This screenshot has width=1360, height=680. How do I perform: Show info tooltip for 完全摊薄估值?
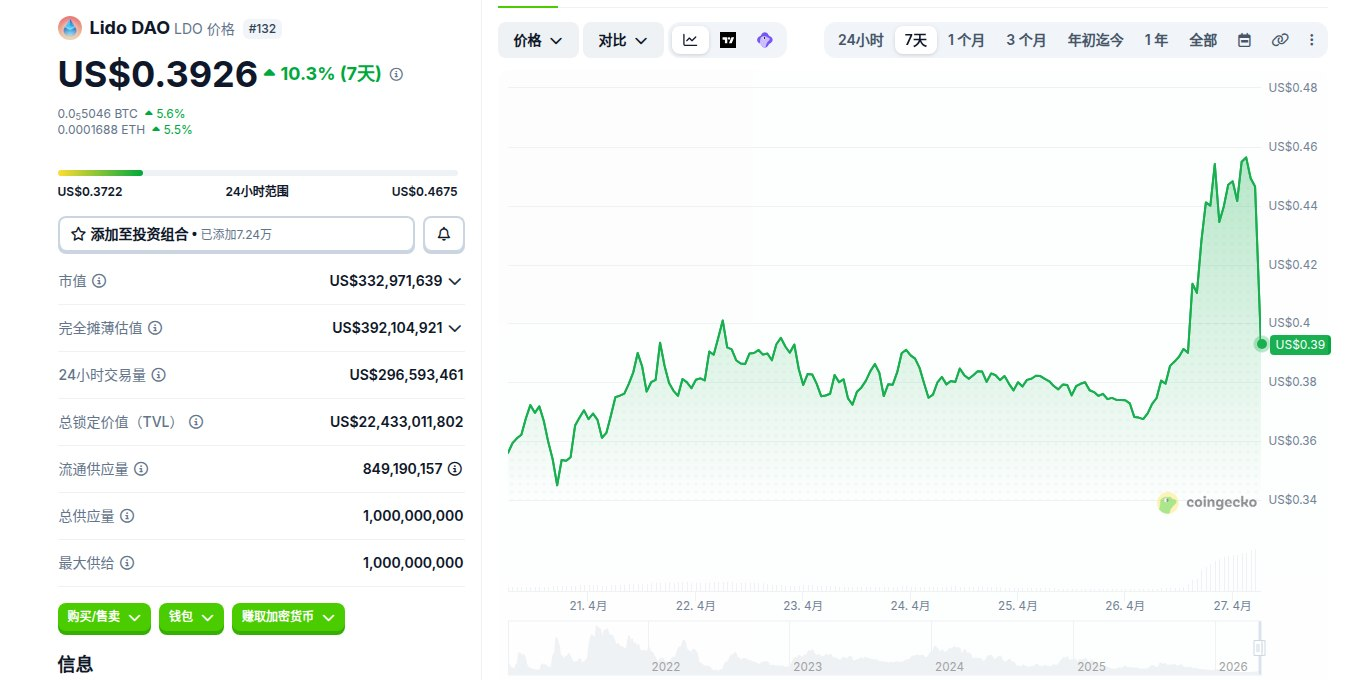tap(155, 328)
